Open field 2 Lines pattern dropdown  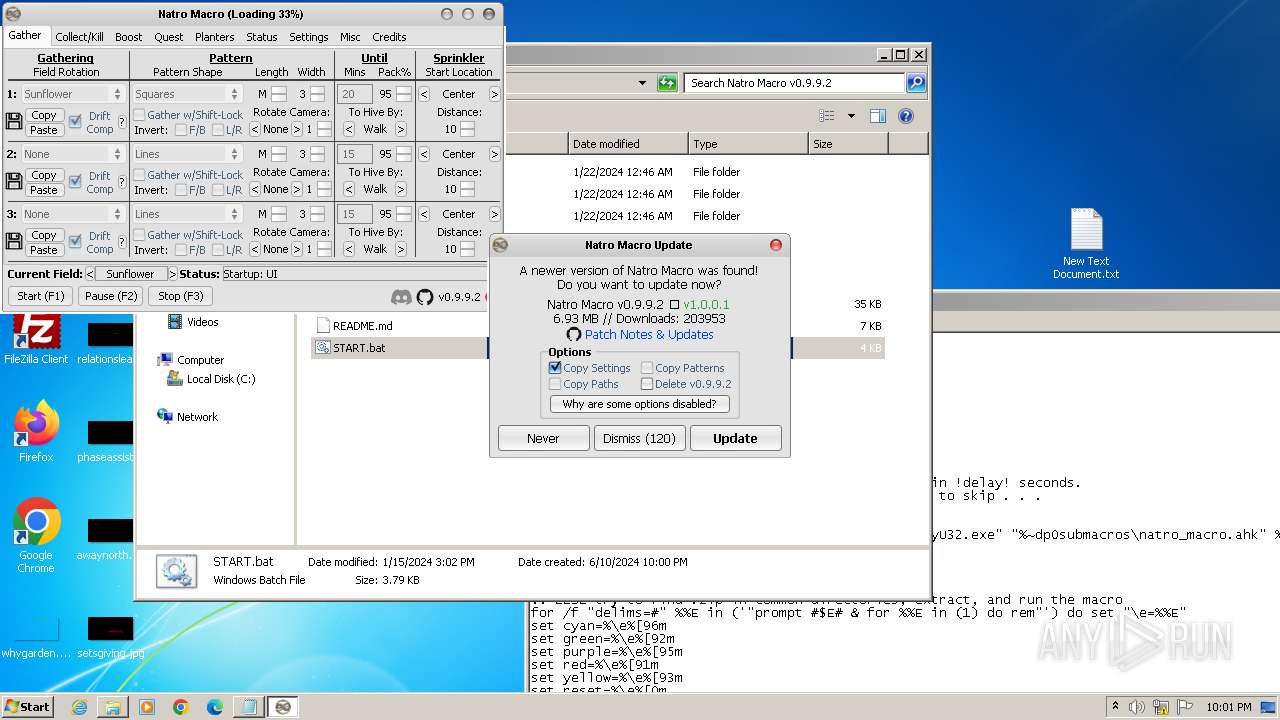click(187, 154)
